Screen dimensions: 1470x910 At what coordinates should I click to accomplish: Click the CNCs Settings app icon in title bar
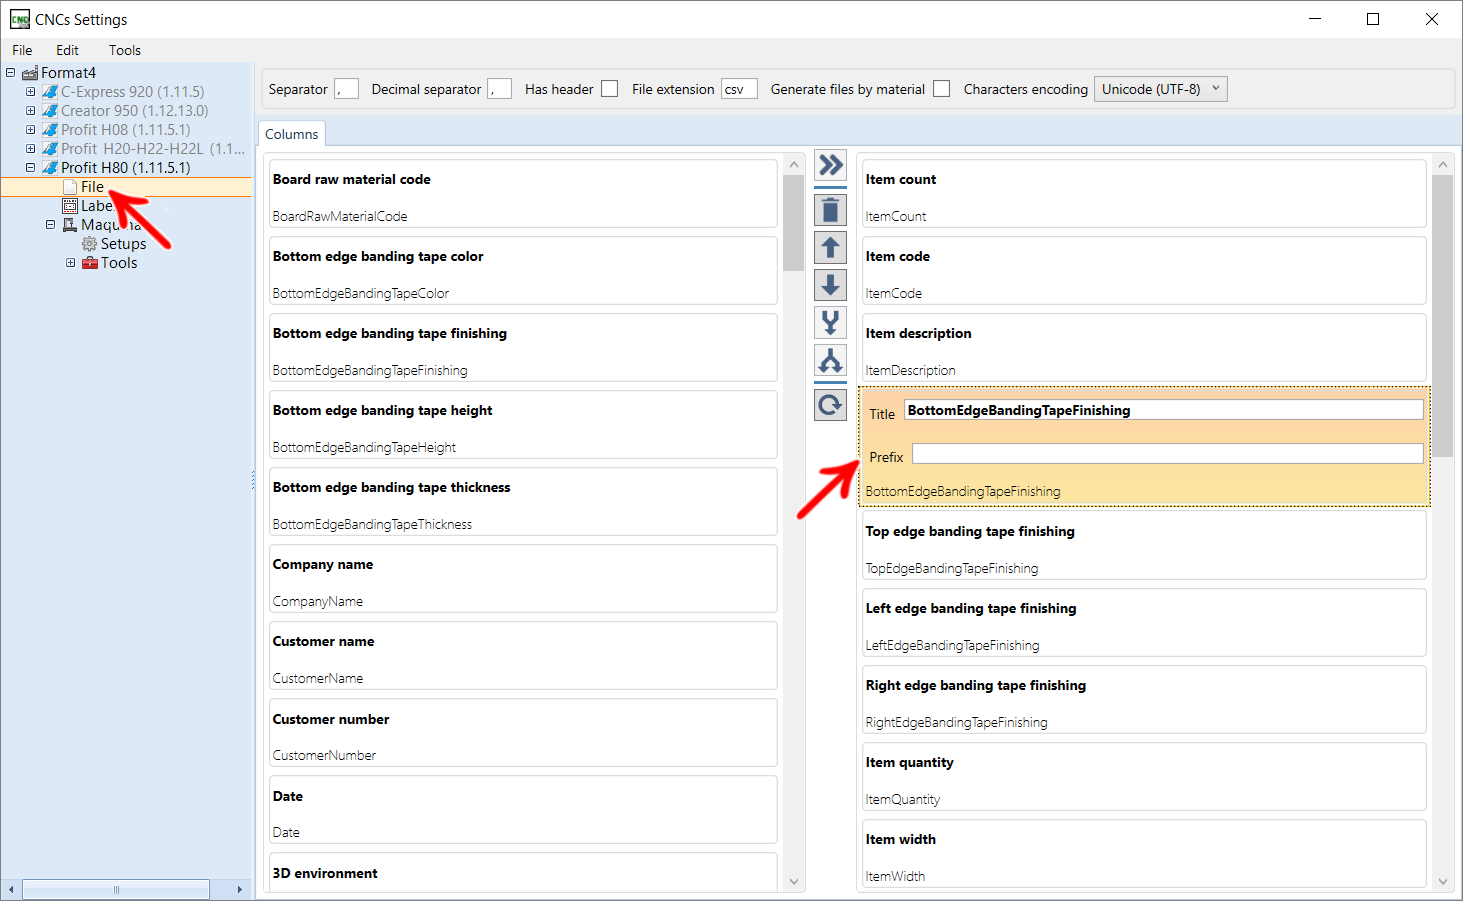point(20,19)
